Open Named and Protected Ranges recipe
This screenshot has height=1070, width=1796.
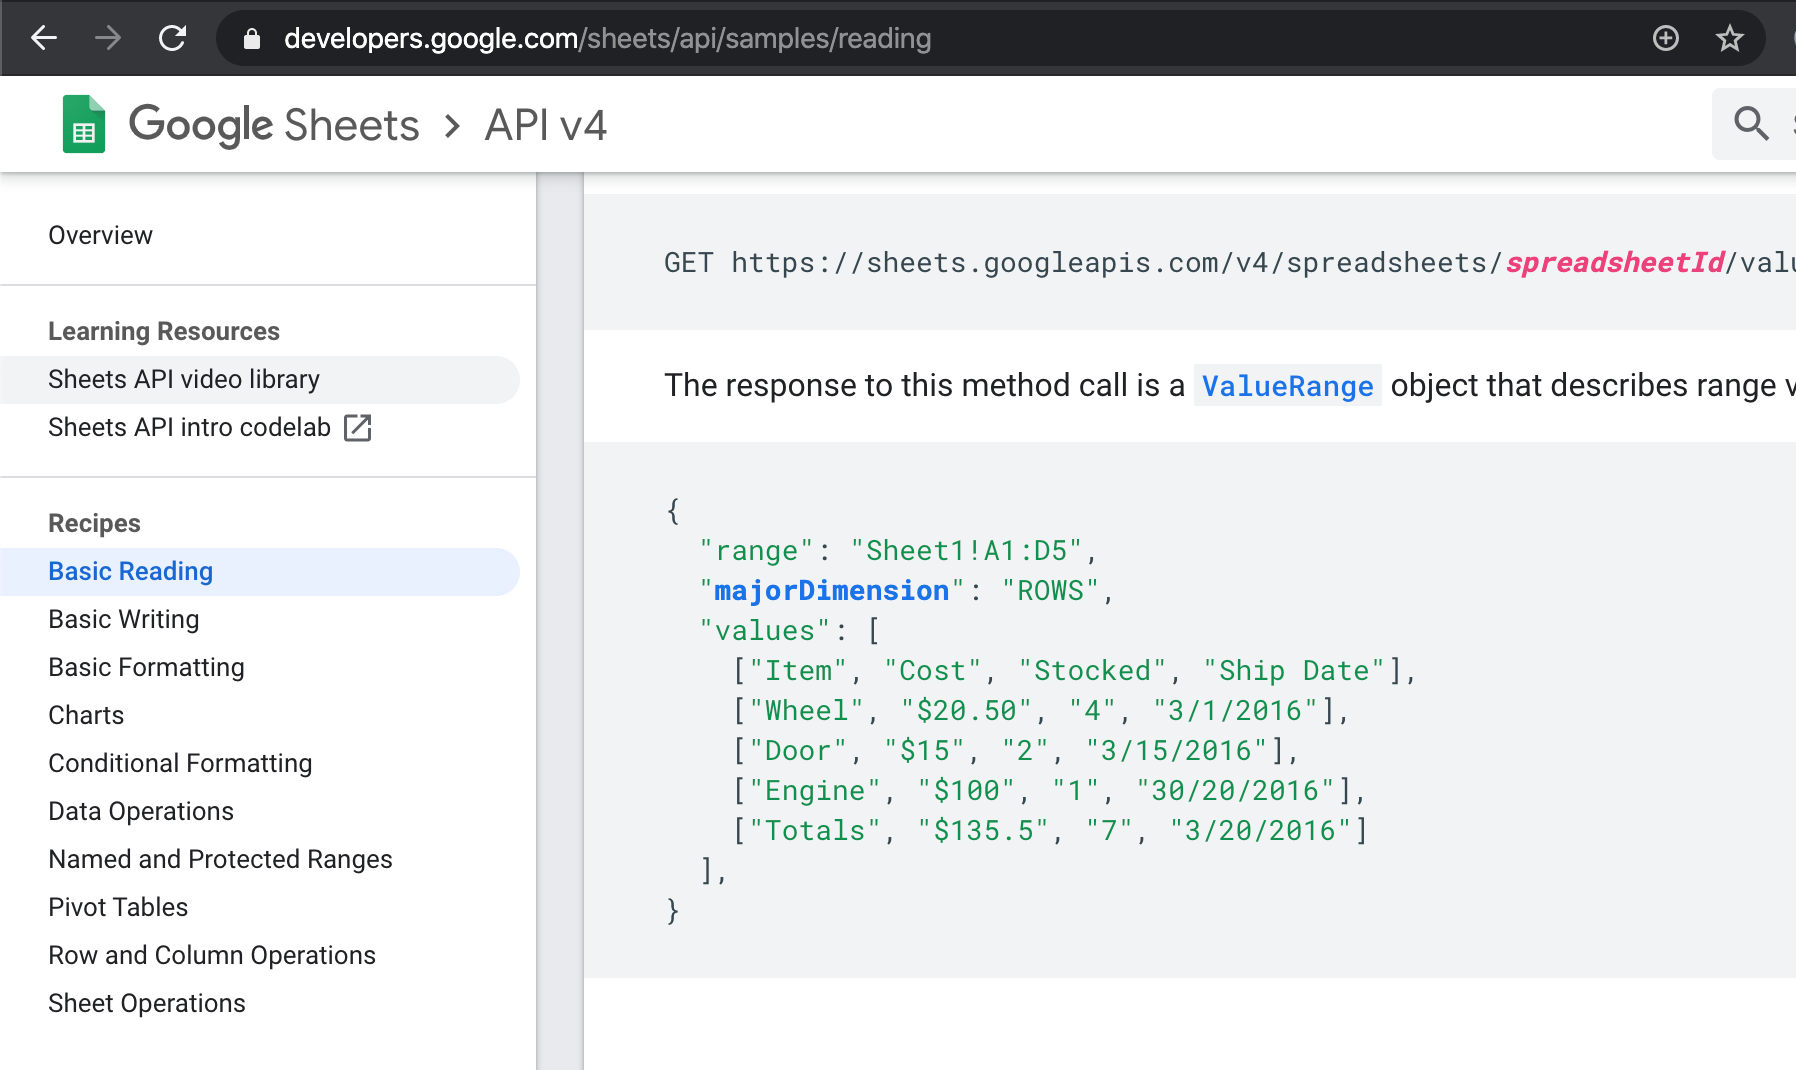tap(221, 859)
